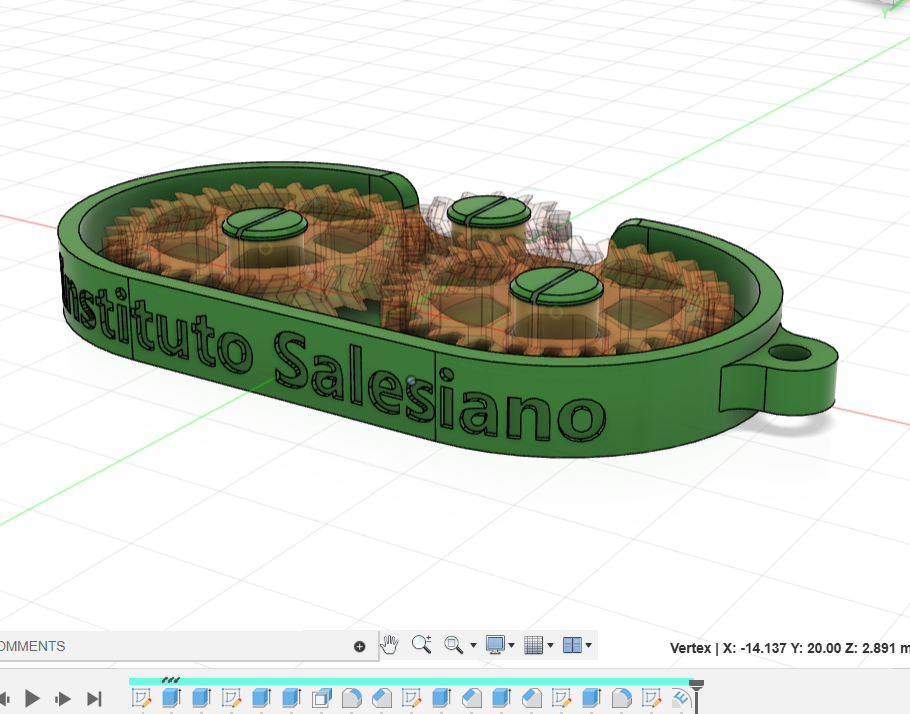Image resolution: width=910 pixels, height=714 pixels.
Task: Expand the Grid and Snaps dropdown arrow
Action: [550, 647]
